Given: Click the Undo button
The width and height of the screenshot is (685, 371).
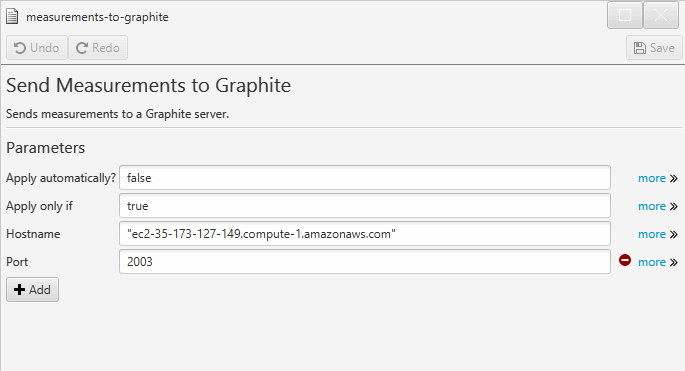Looking at the screenshot, I should point(37,48).
